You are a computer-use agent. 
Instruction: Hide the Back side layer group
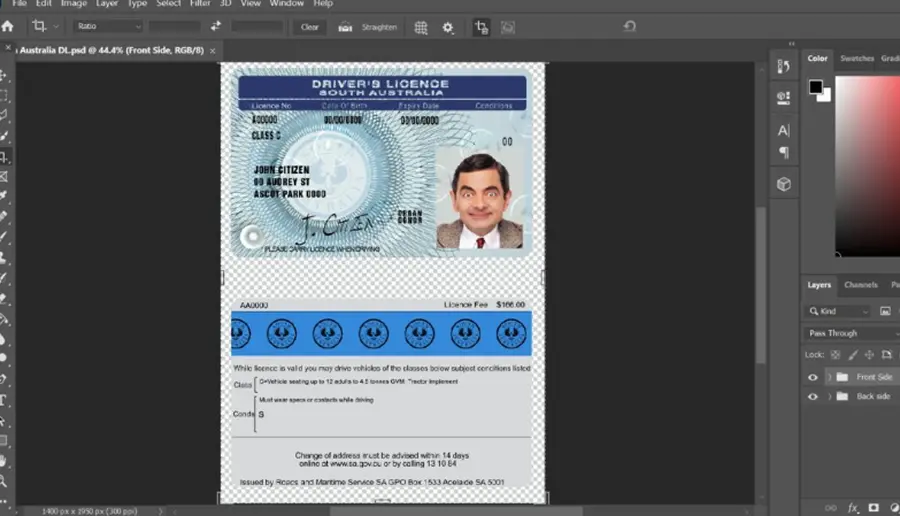813,397
